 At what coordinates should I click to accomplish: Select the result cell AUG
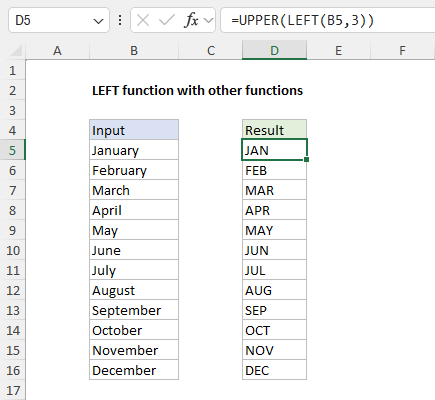(x=274, y=290)
